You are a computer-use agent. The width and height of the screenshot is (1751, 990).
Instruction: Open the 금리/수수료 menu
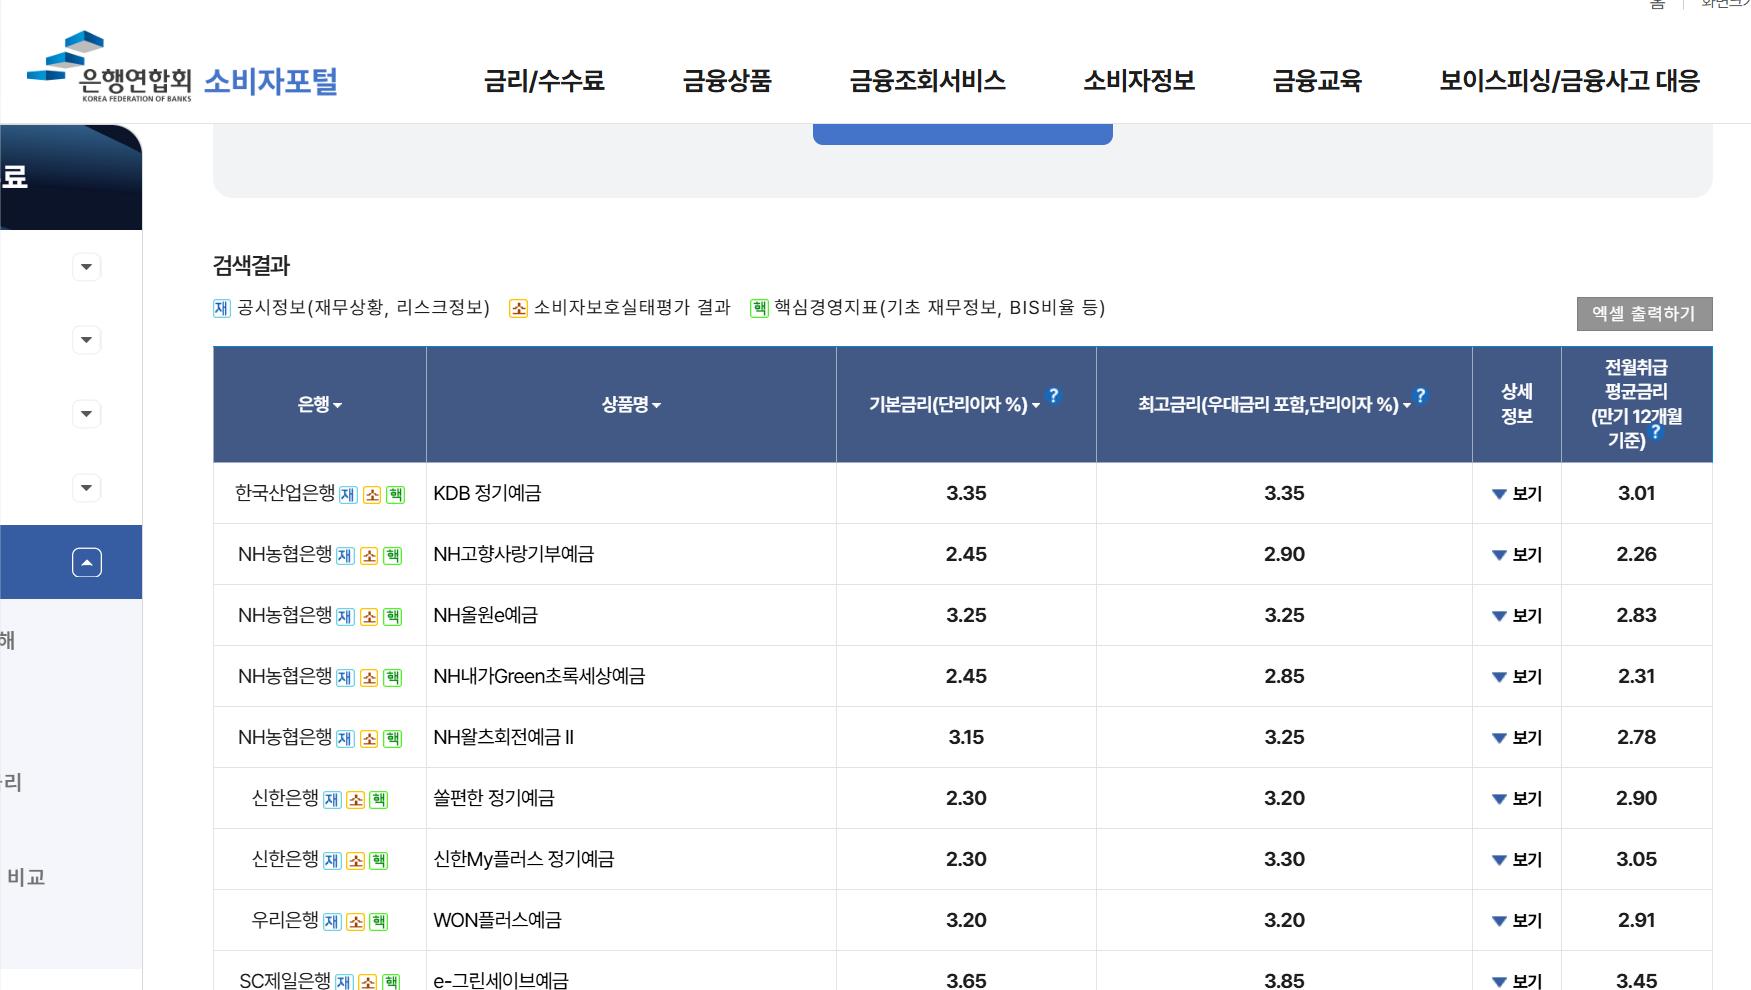point(544,81)
